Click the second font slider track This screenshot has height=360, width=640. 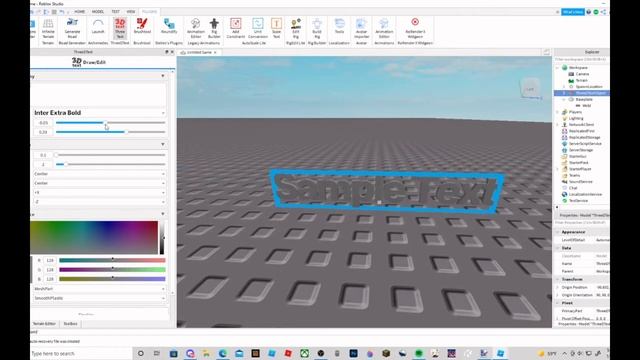(x=111, y=132)
